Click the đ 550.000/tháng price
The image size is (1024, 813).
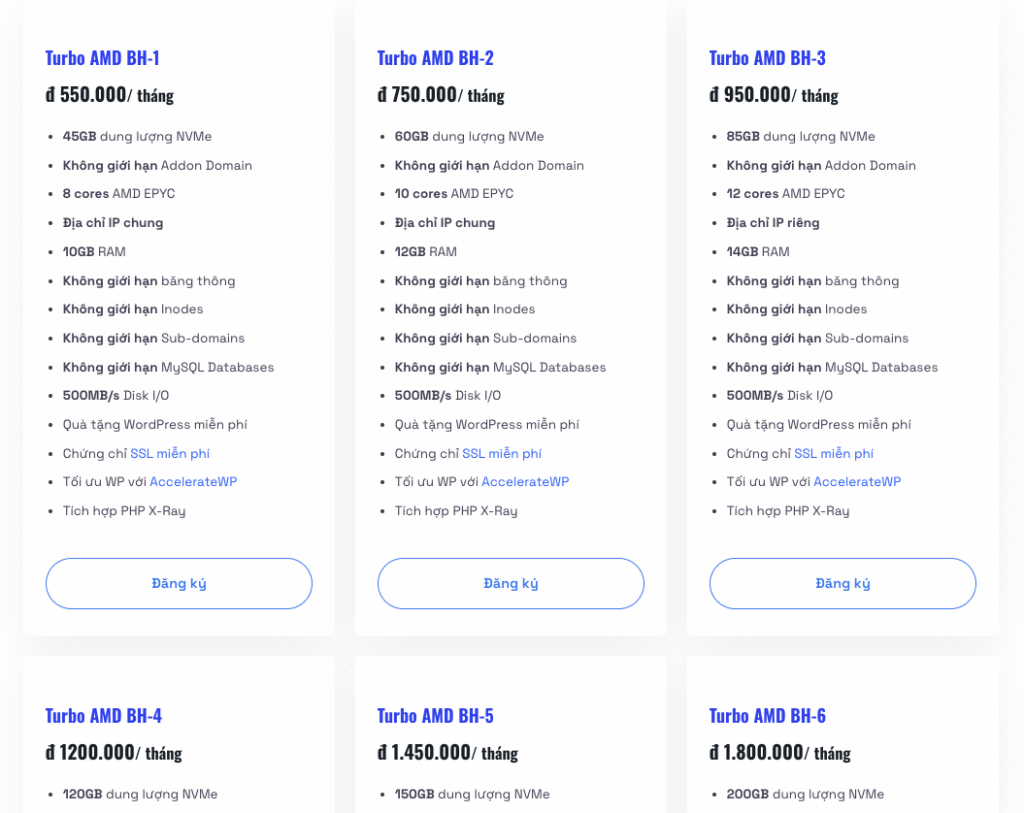coord(109,95)
